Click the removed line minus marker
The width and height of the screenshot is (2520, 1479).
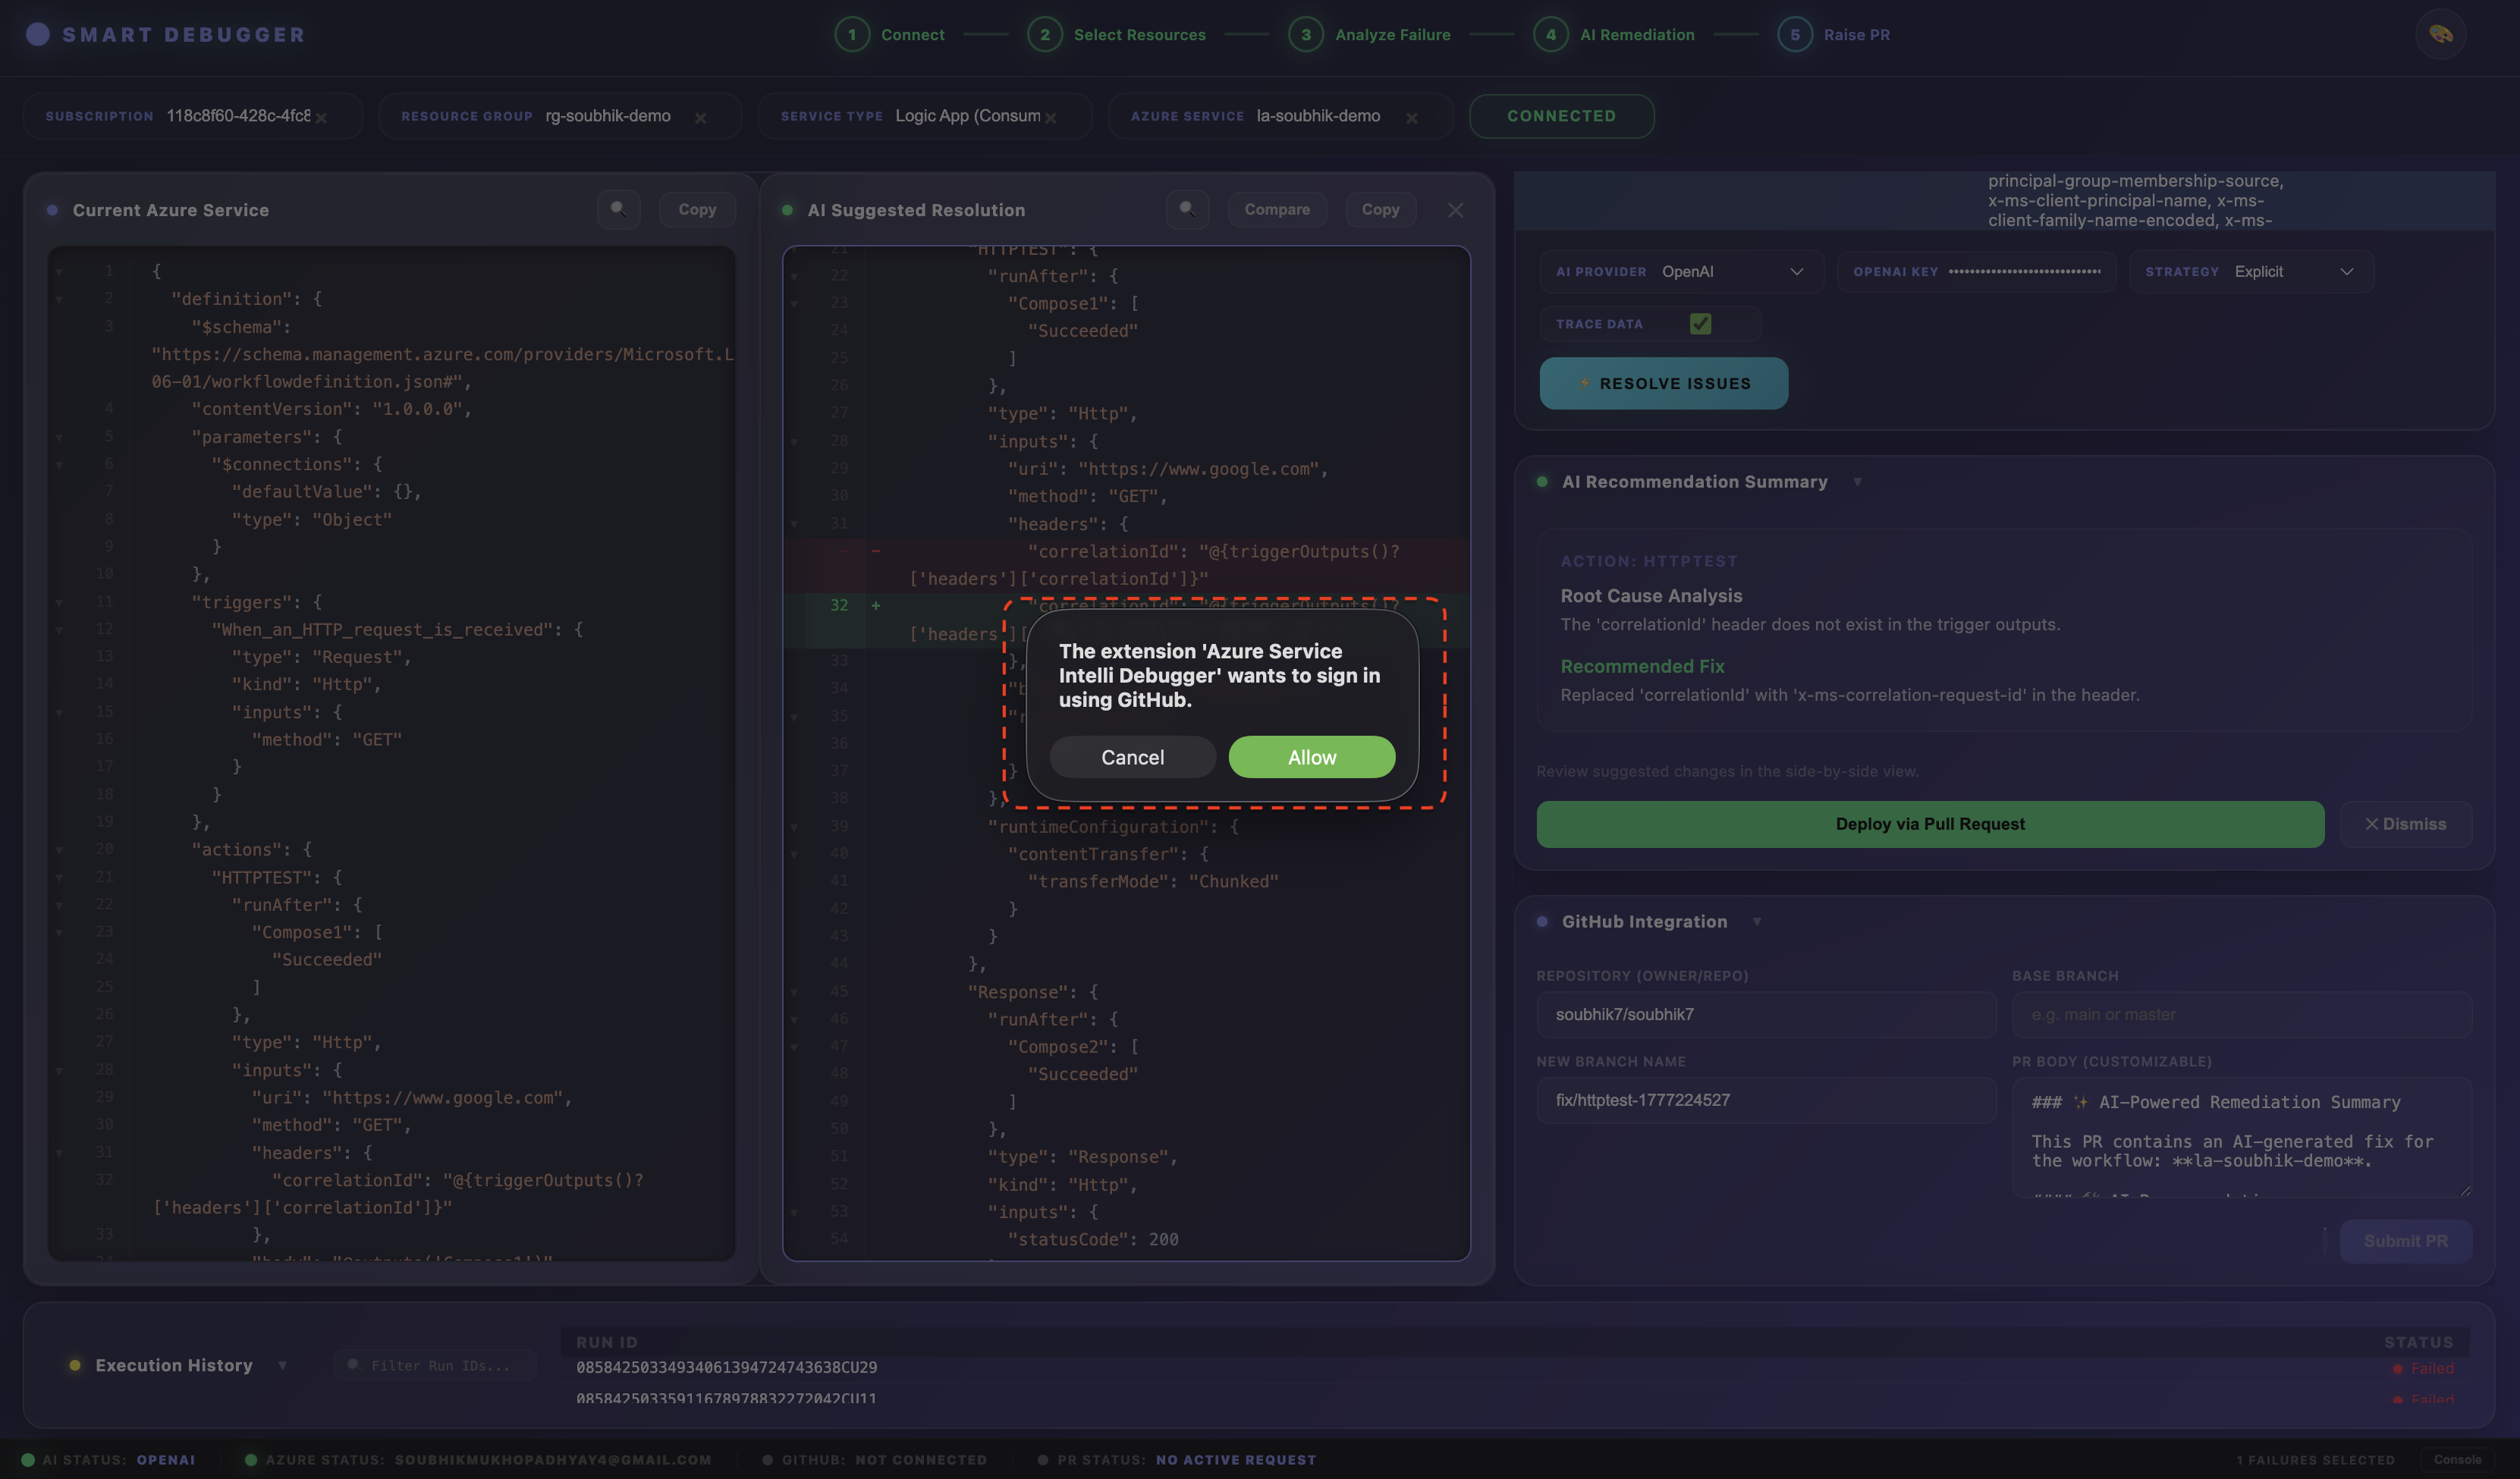(875, 551)
